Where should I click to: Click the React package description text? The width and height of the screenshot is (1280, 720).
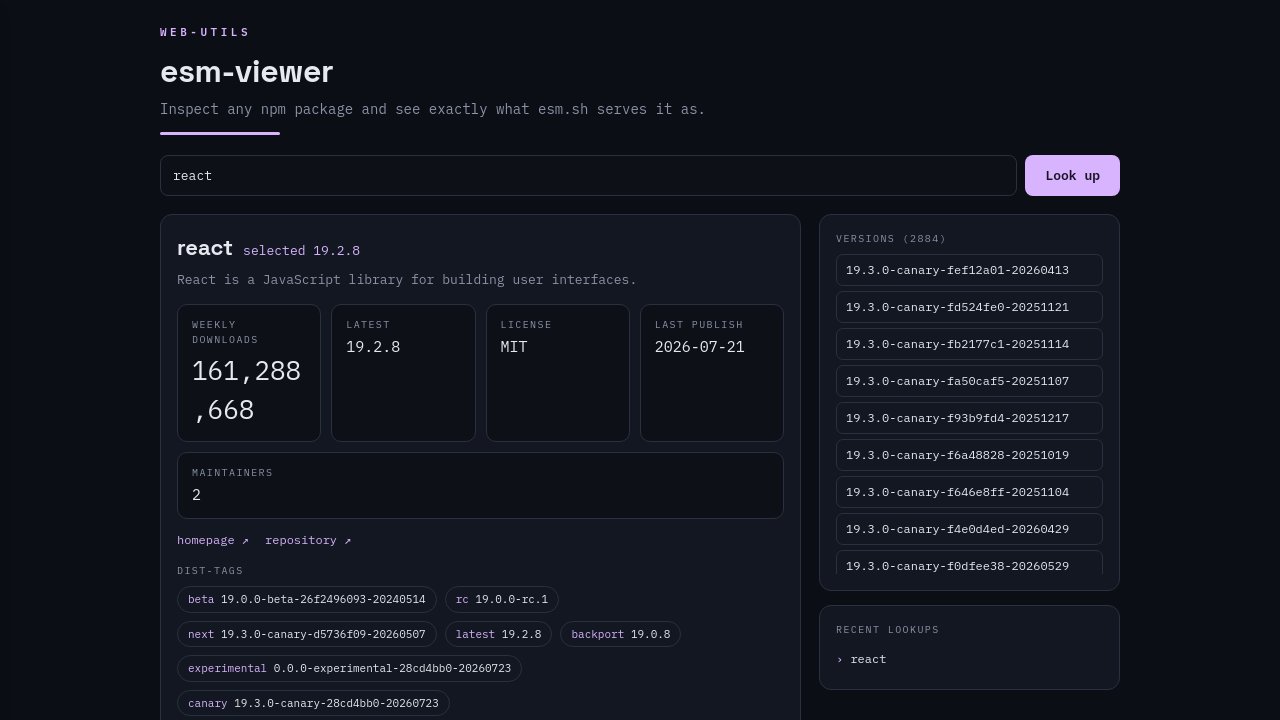[407, 280]
